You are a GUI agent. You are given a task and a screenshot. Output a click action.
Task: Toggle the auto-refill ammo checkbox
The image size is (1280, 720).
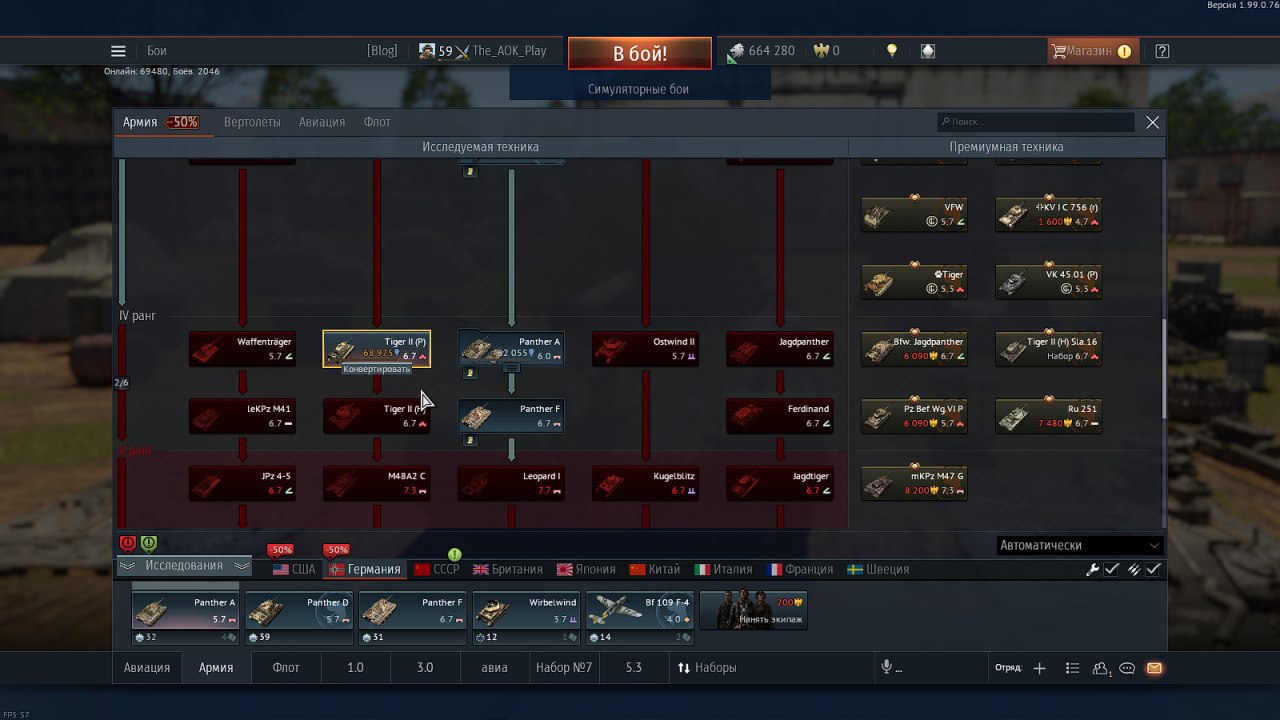click(1153, 569)
